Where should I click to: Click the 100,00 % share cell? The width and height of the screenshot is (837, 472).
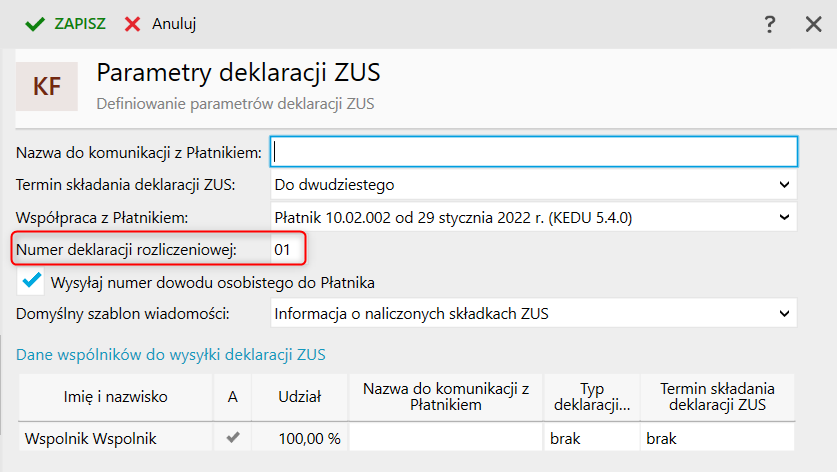309,438
